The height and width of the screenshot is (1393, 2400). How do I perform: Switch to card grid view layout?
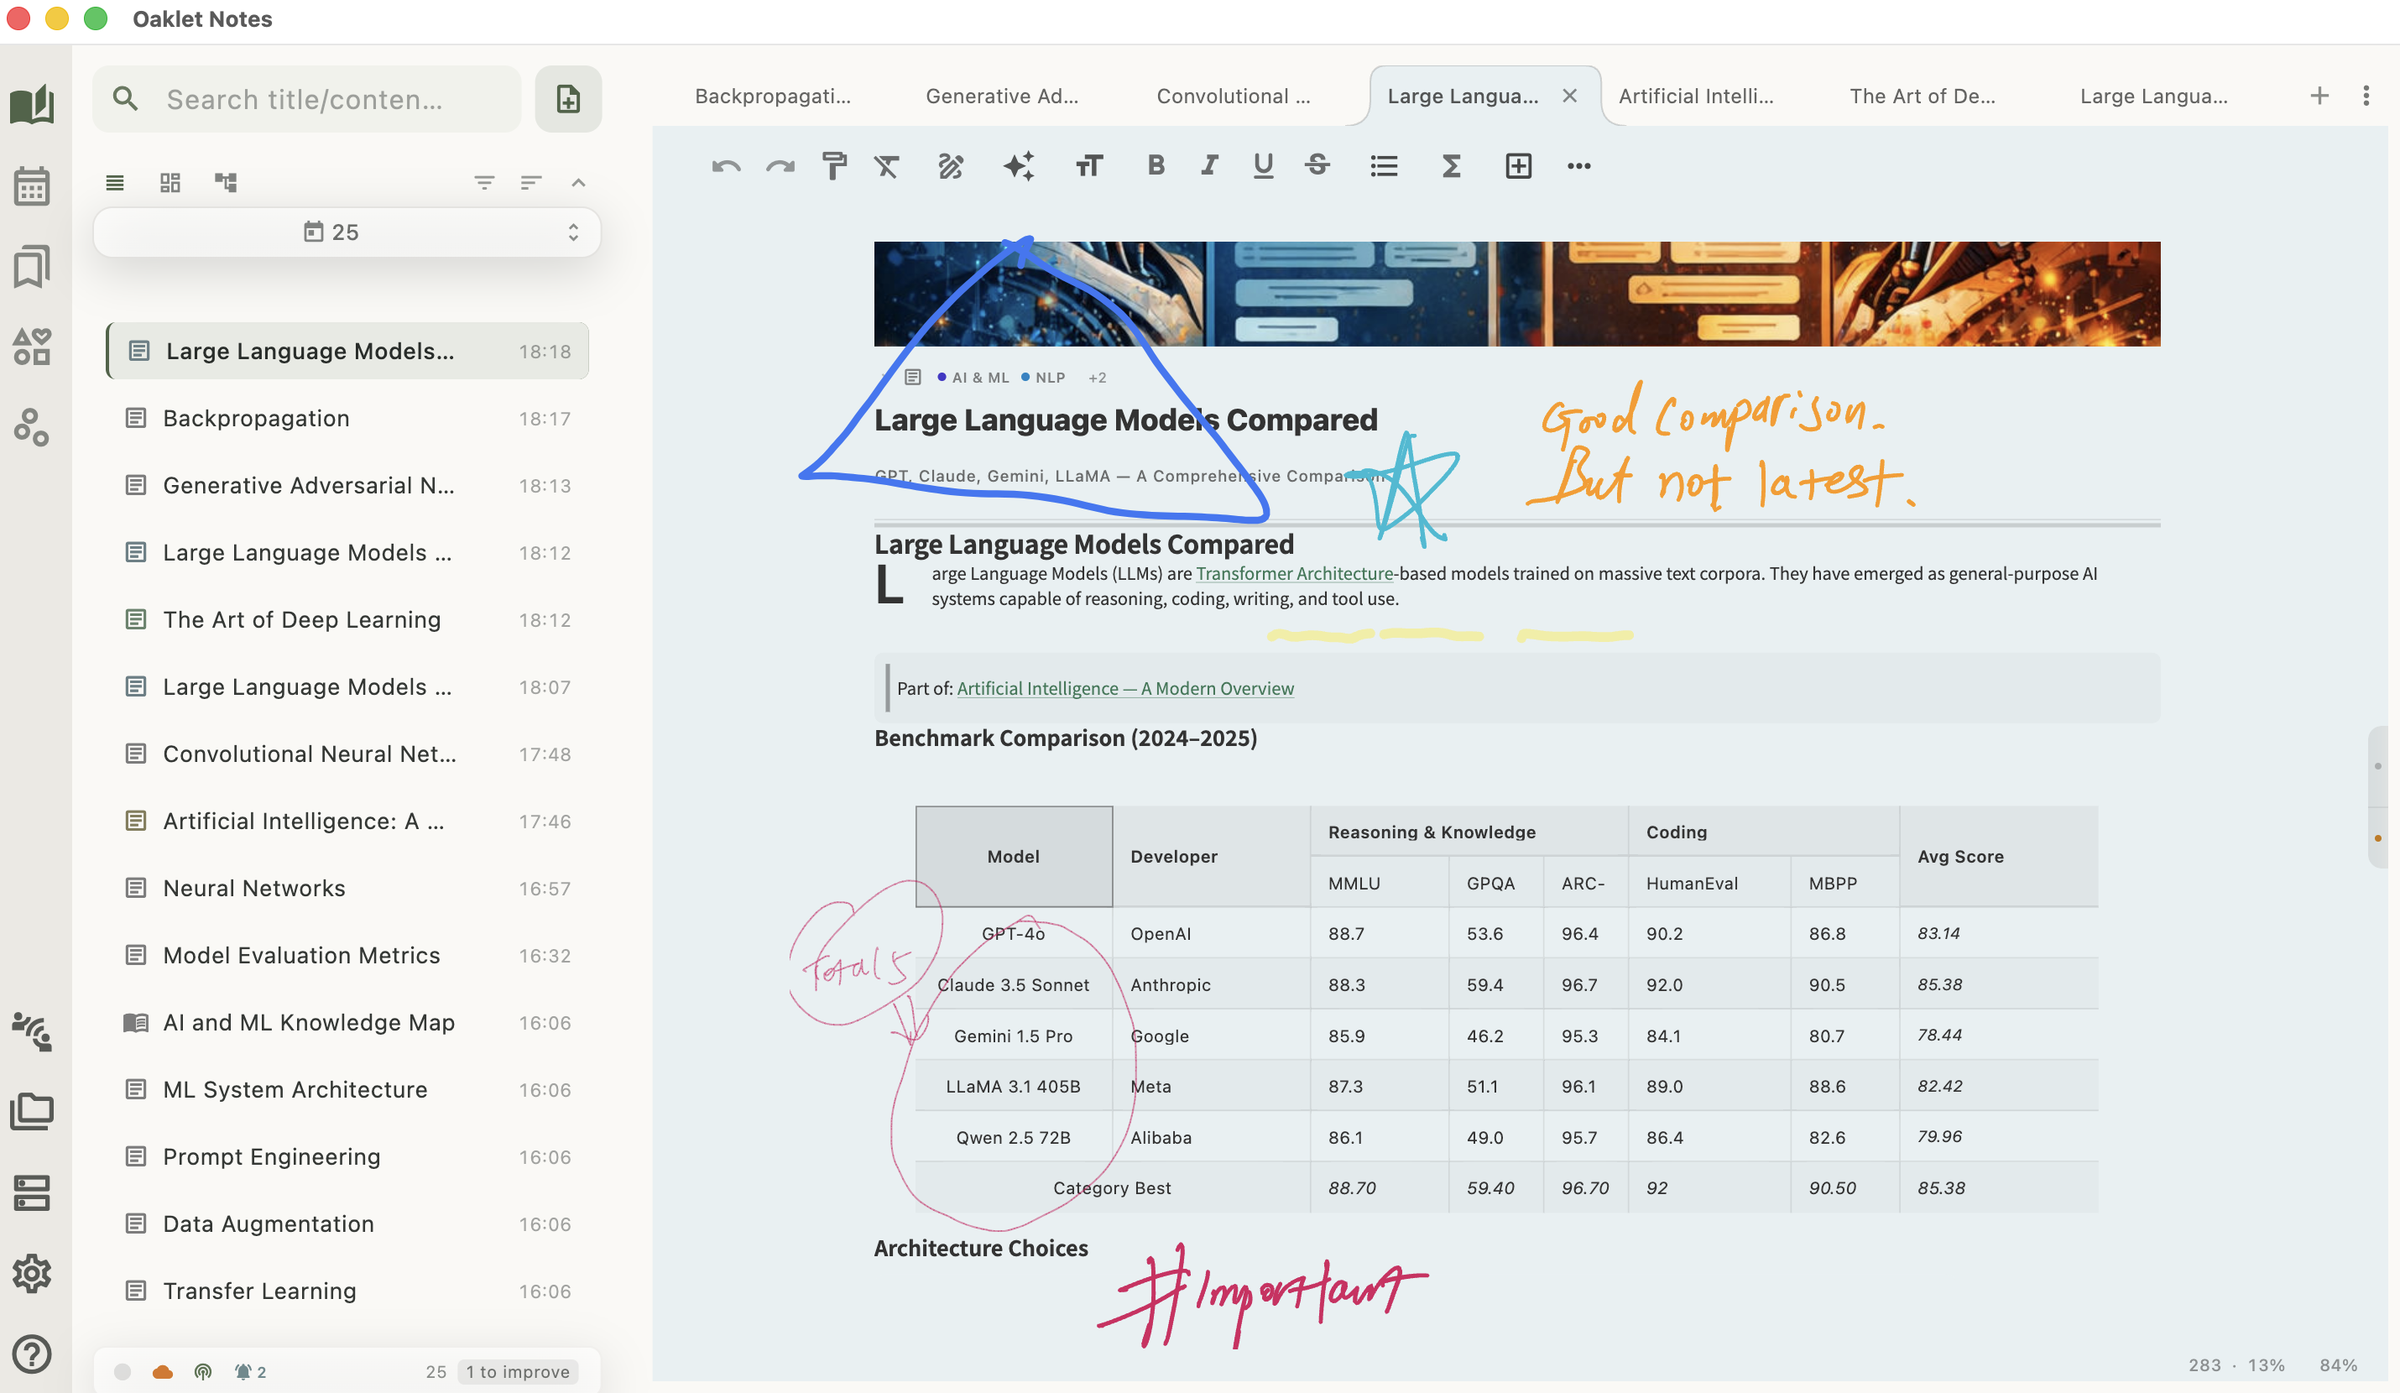(x=170, y=182)
